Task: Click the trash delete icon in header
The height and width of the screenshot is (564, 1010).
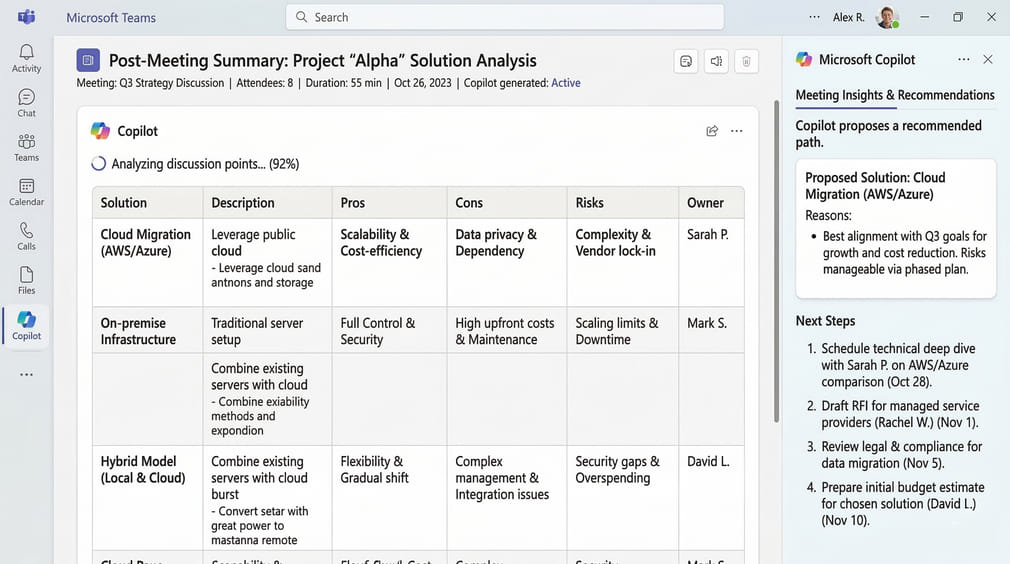Action: [x=745, y=62]
